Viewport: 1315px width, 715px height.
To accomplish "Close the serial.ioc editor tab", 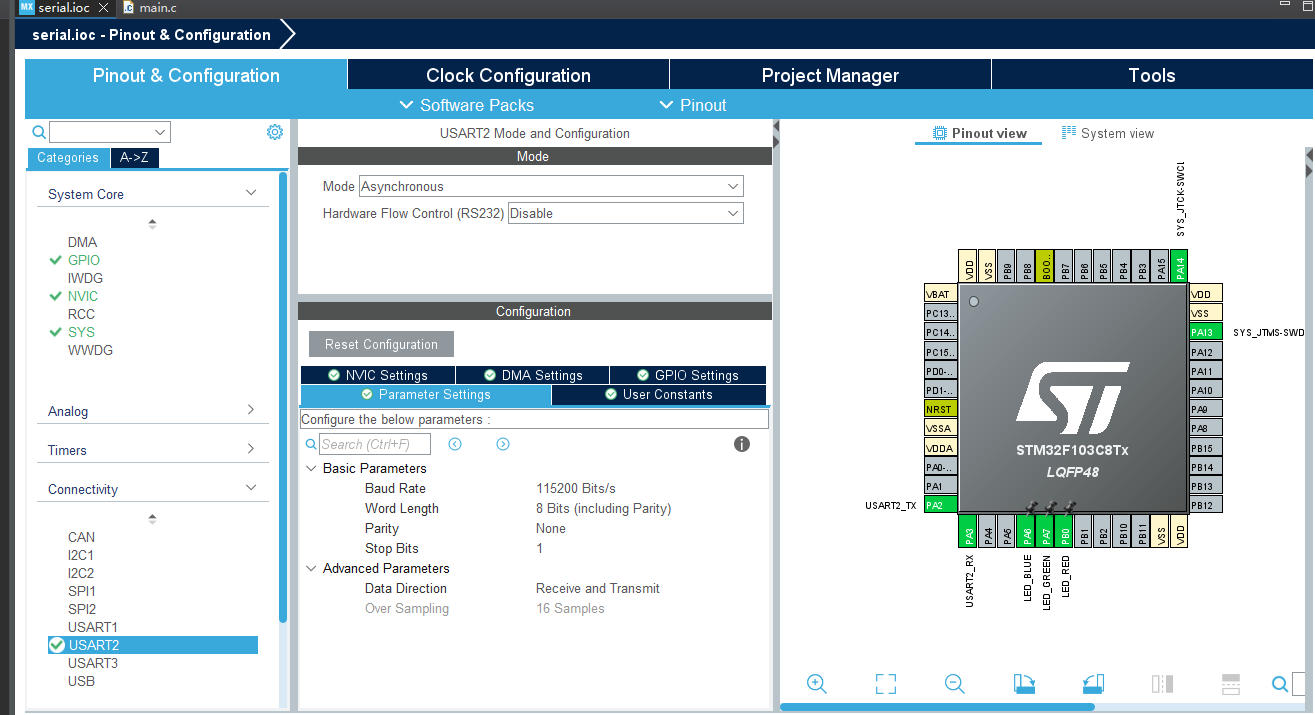I will point(104,7).
